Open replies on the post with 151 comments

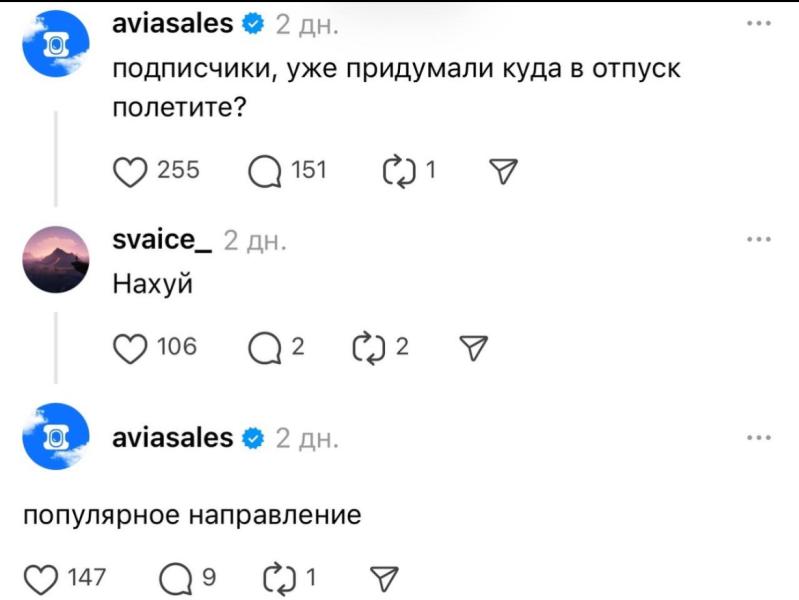point(264,172)
